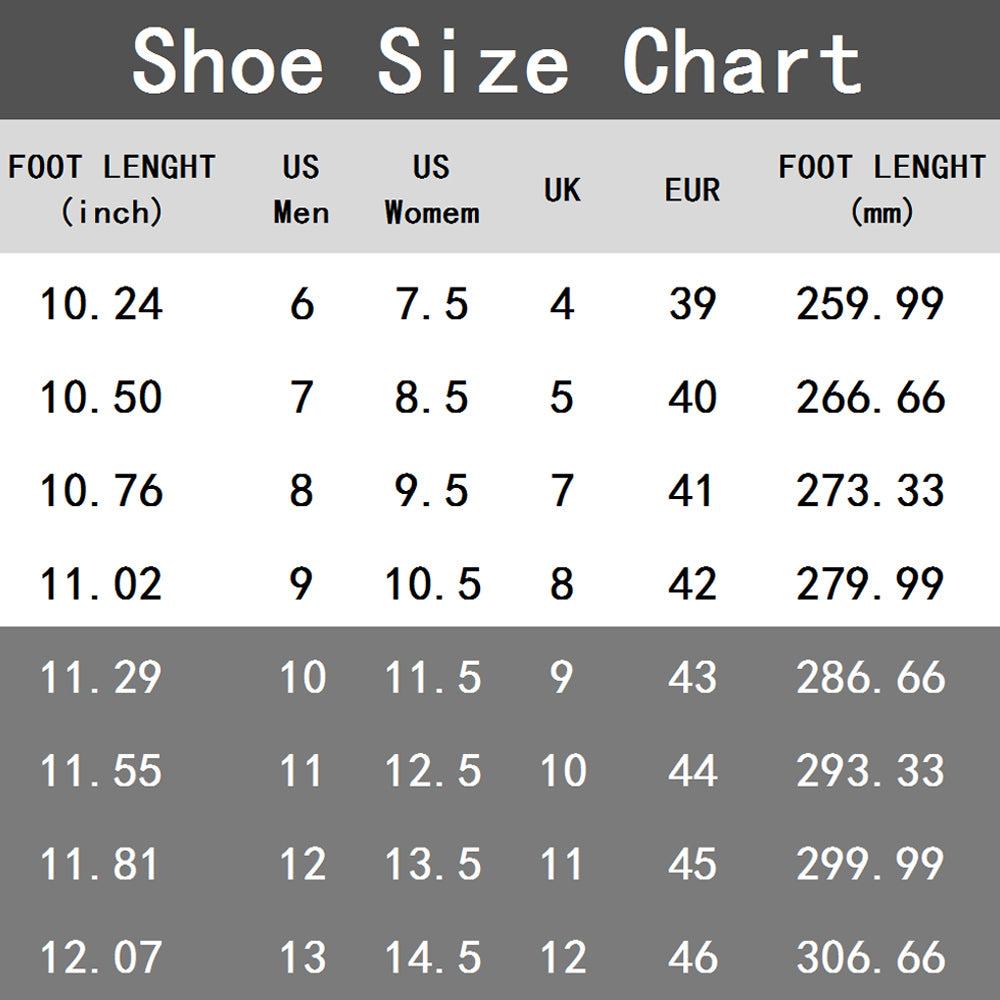Click the 10.24 inch foot length value

click(x=101, y=304)
